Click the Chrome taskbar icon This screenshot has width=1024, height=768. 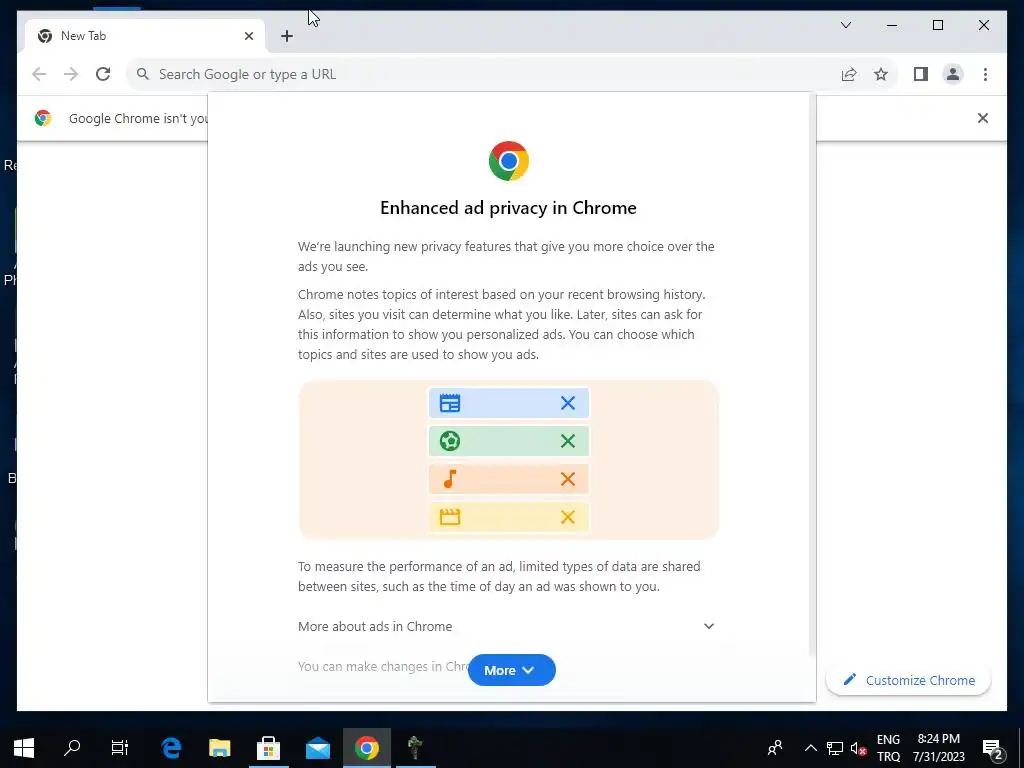[x=367, y=748]
